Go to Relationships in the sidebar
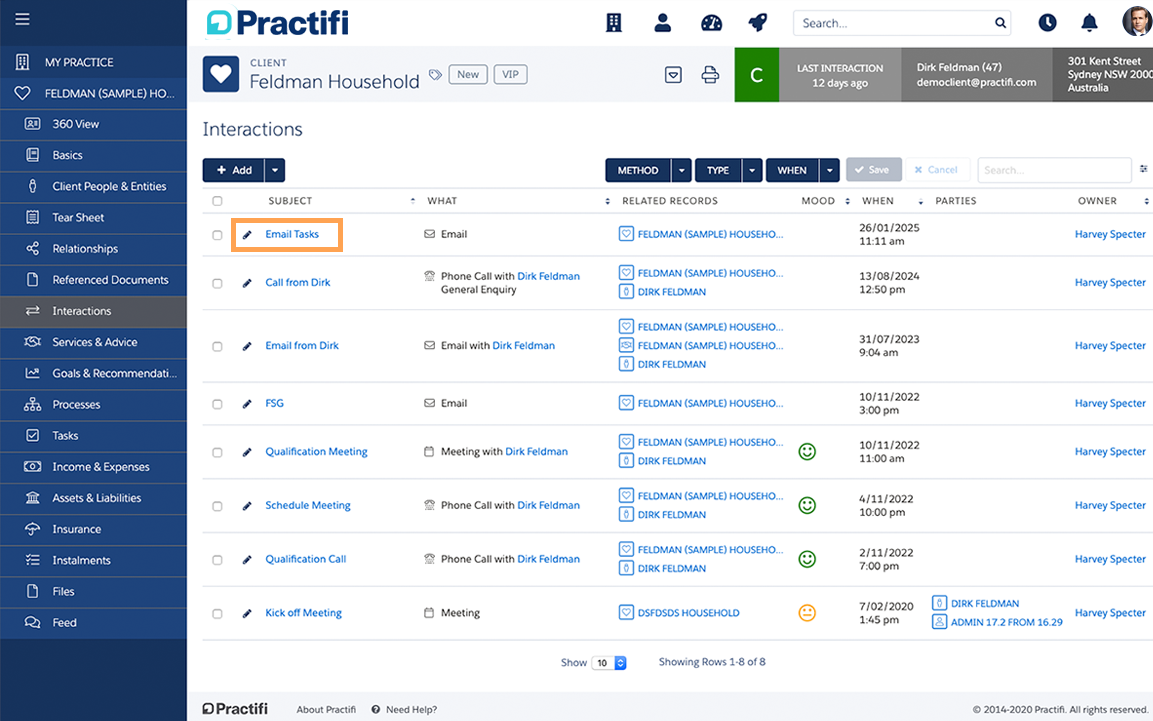This screenshot has width=1153, height=721. (93, 248)
